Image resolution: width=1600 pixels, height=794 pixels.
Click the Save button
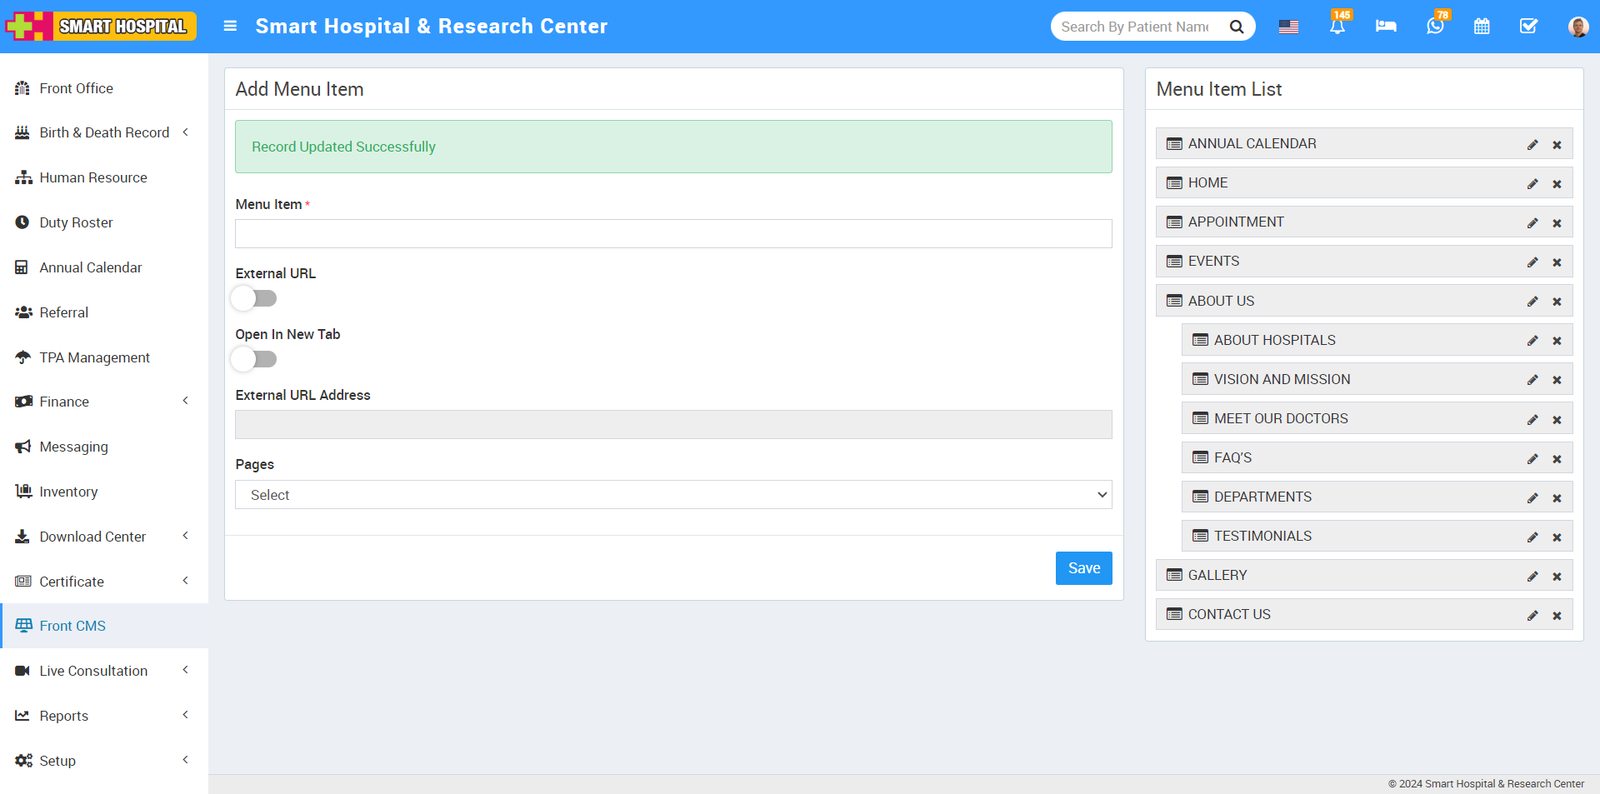click(1083, 568)
